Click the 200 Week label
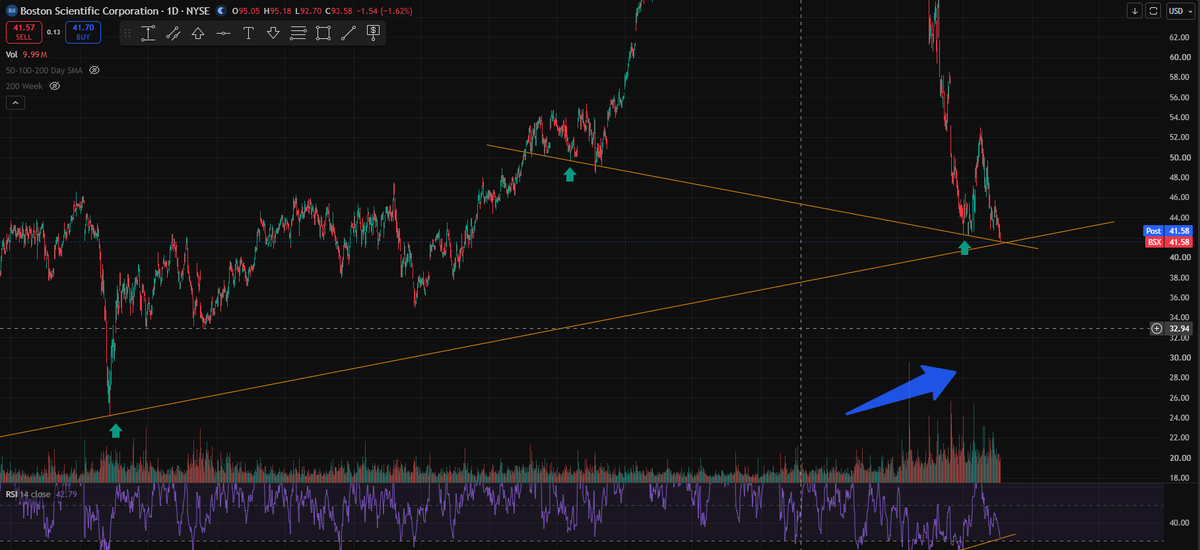 [25, 86]
